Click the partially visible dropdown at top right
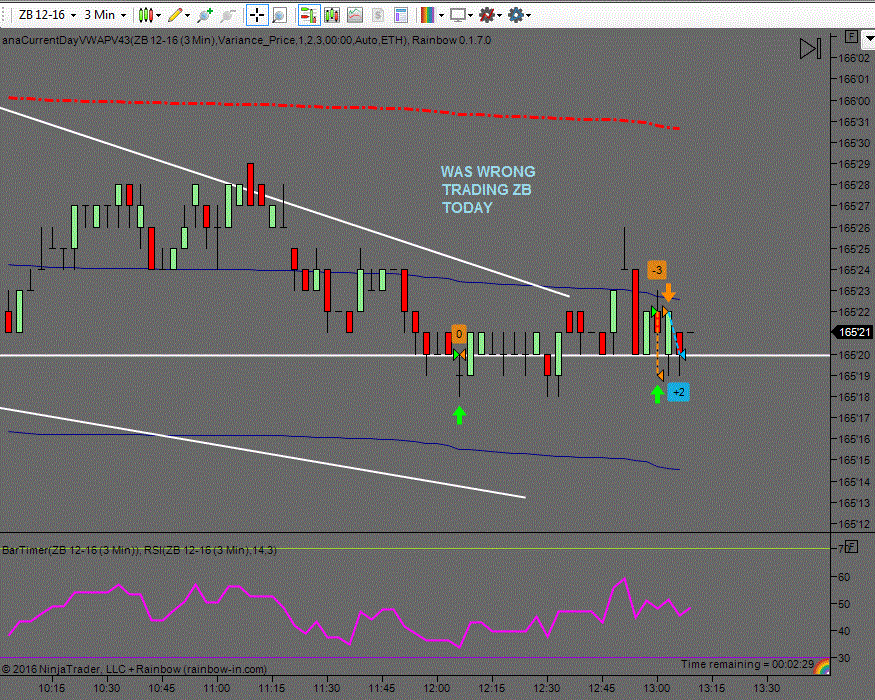Screen dimensions: 875x700 point(869,40)
